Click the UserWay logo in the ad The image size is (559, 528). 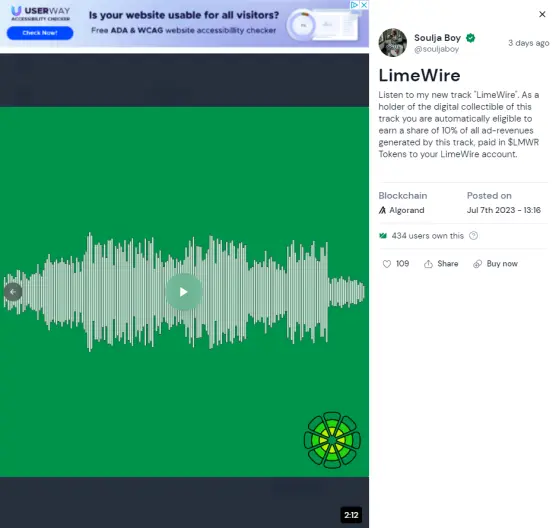coord(40,13)
